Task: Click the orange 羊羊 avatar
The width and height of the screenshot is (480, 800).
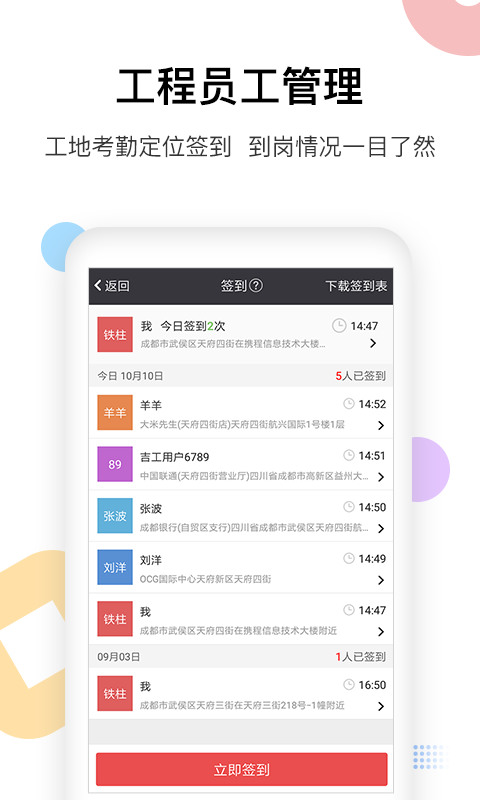Action: coord(115,412)
